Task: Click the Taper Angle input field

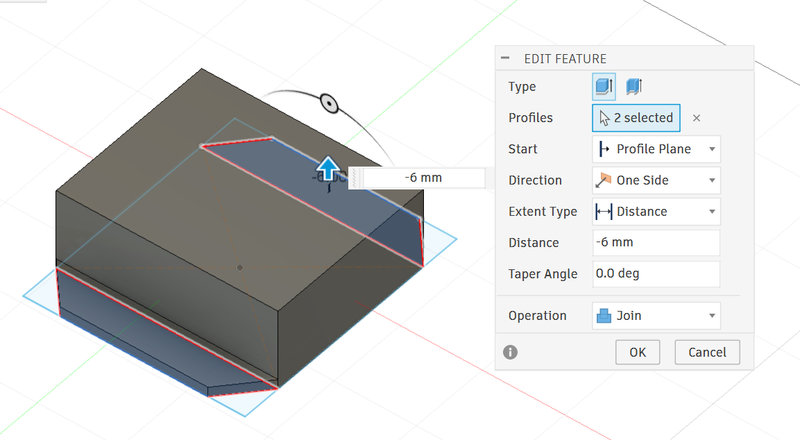Action: (x=656, y=274)
